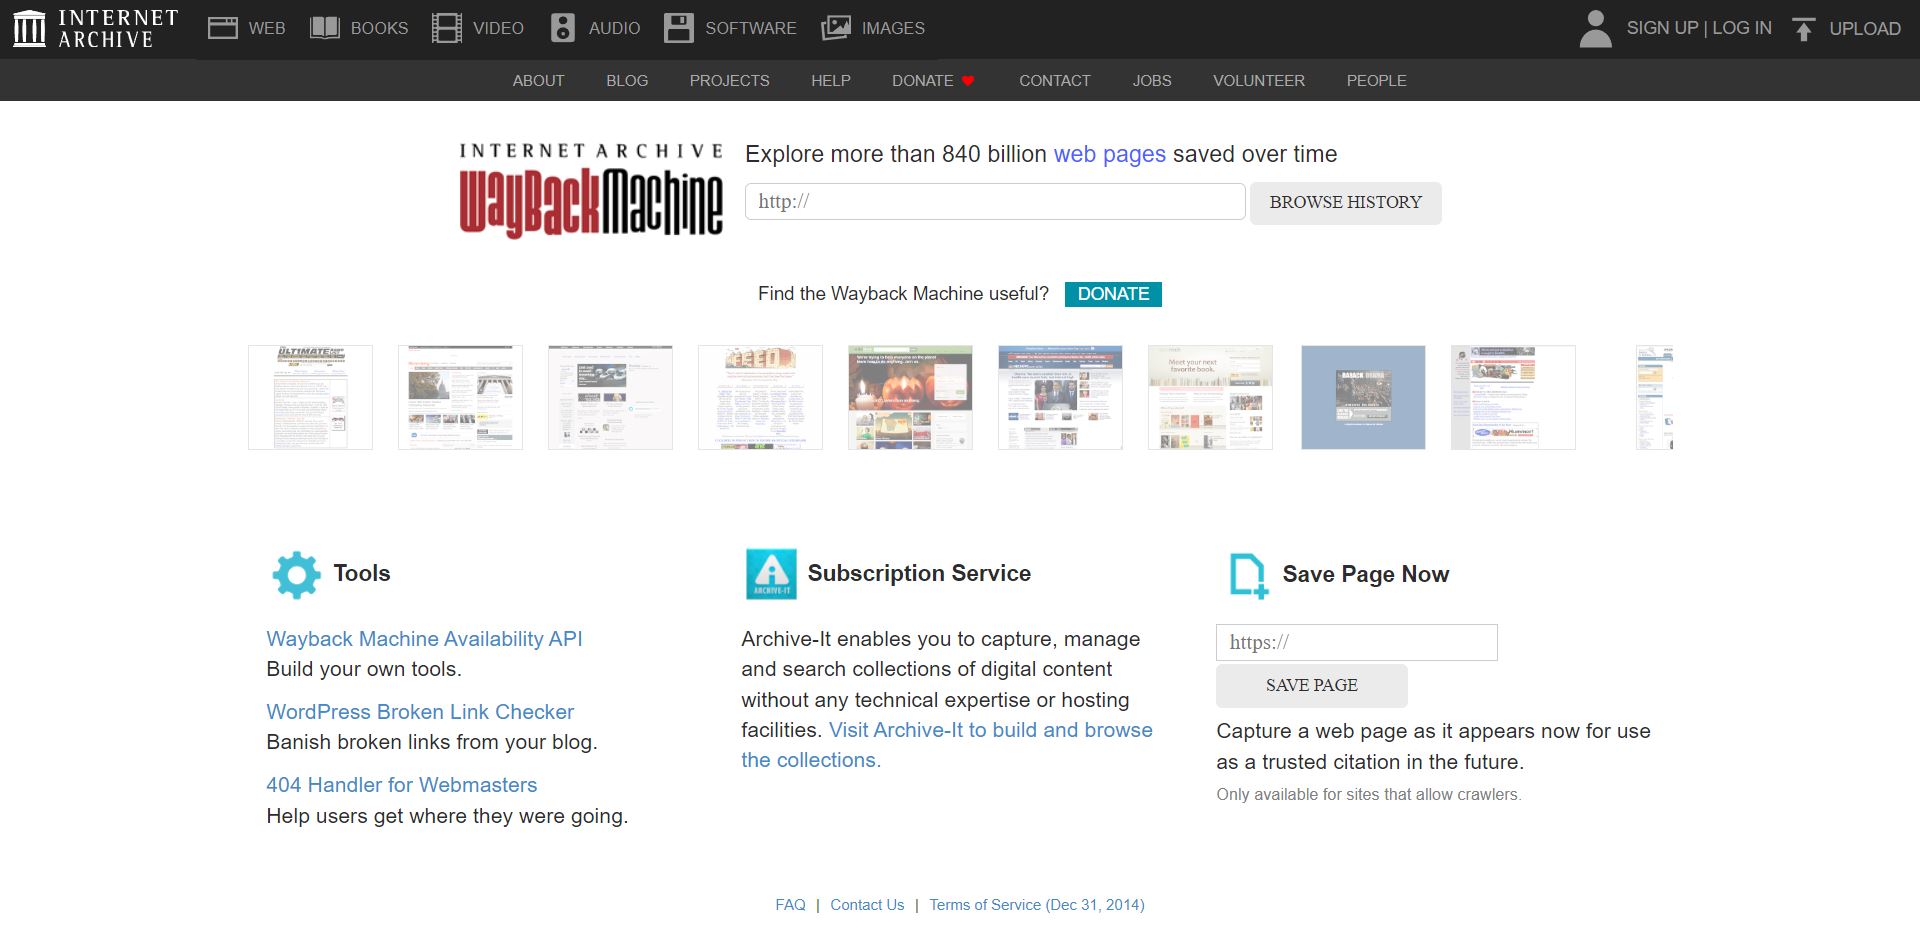Open the candle-photo site thumbnail

[x=910, y=398]
